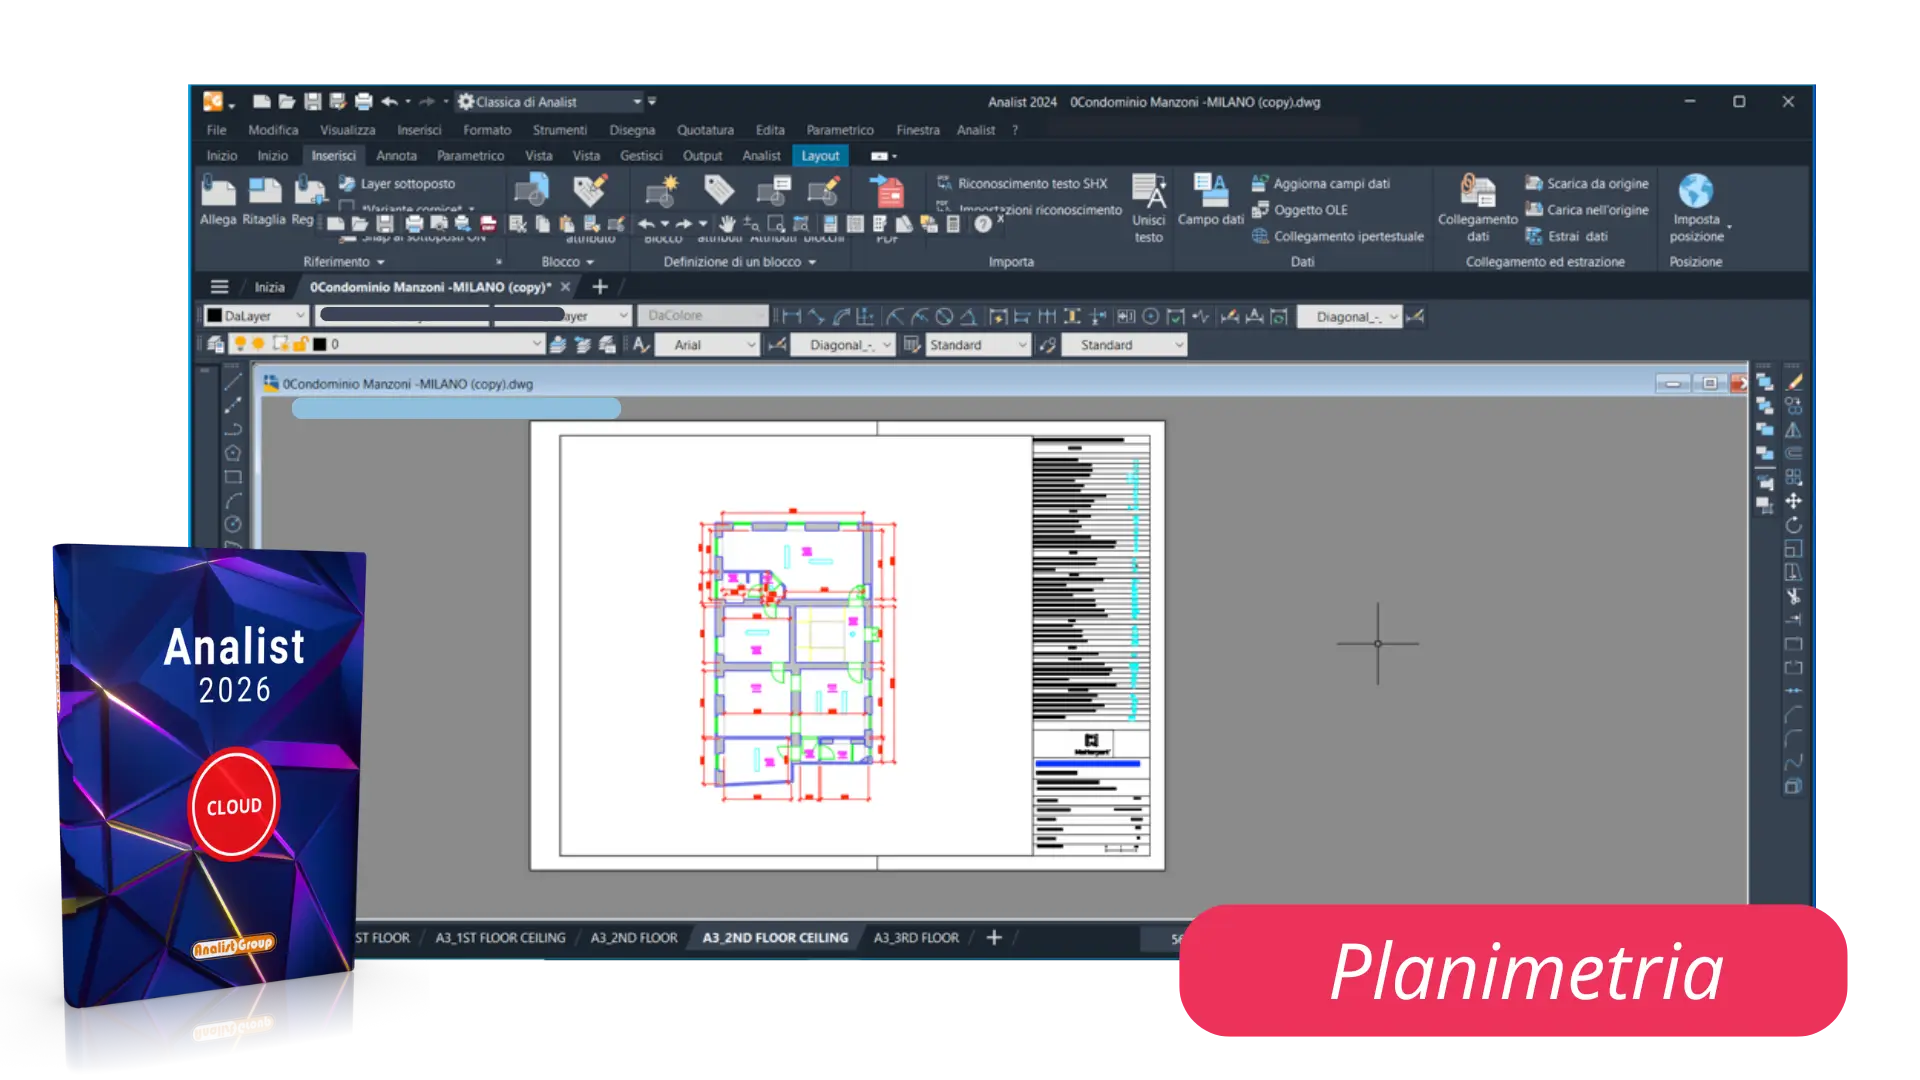The height and width of the screenshot is (1080, 1920).
Task: Open the Quotatura menu
Action: pyautogui.click(x=705, y=130)
